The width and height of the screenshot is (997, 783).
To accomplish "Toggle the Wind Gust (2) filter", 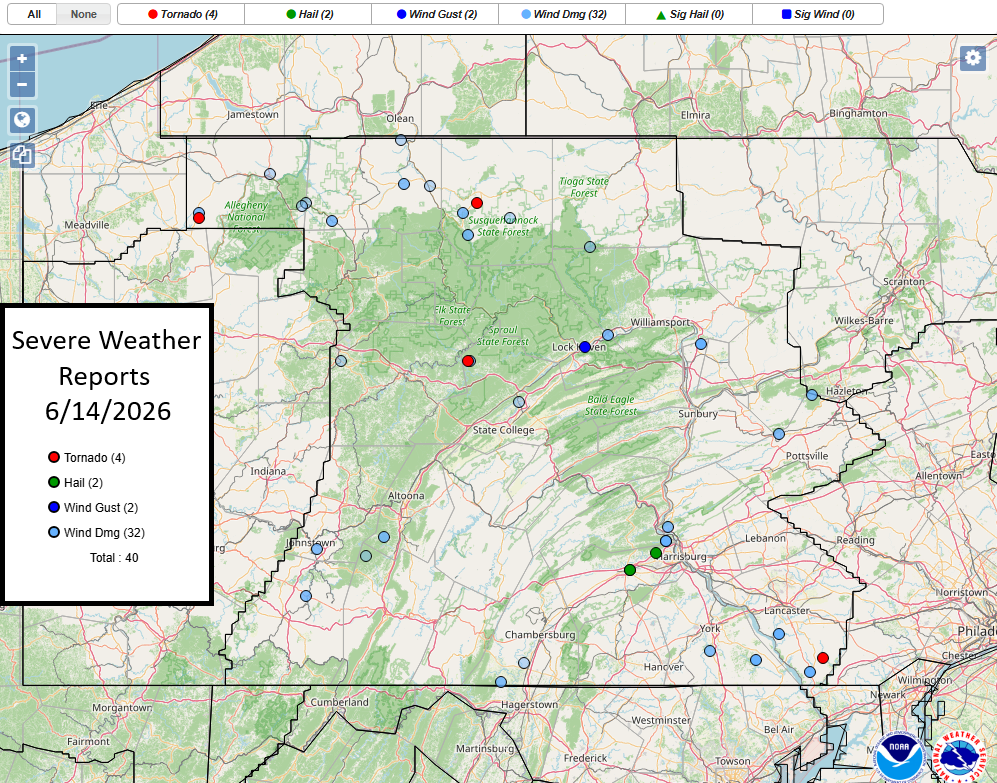I will [x=436, y=14].
